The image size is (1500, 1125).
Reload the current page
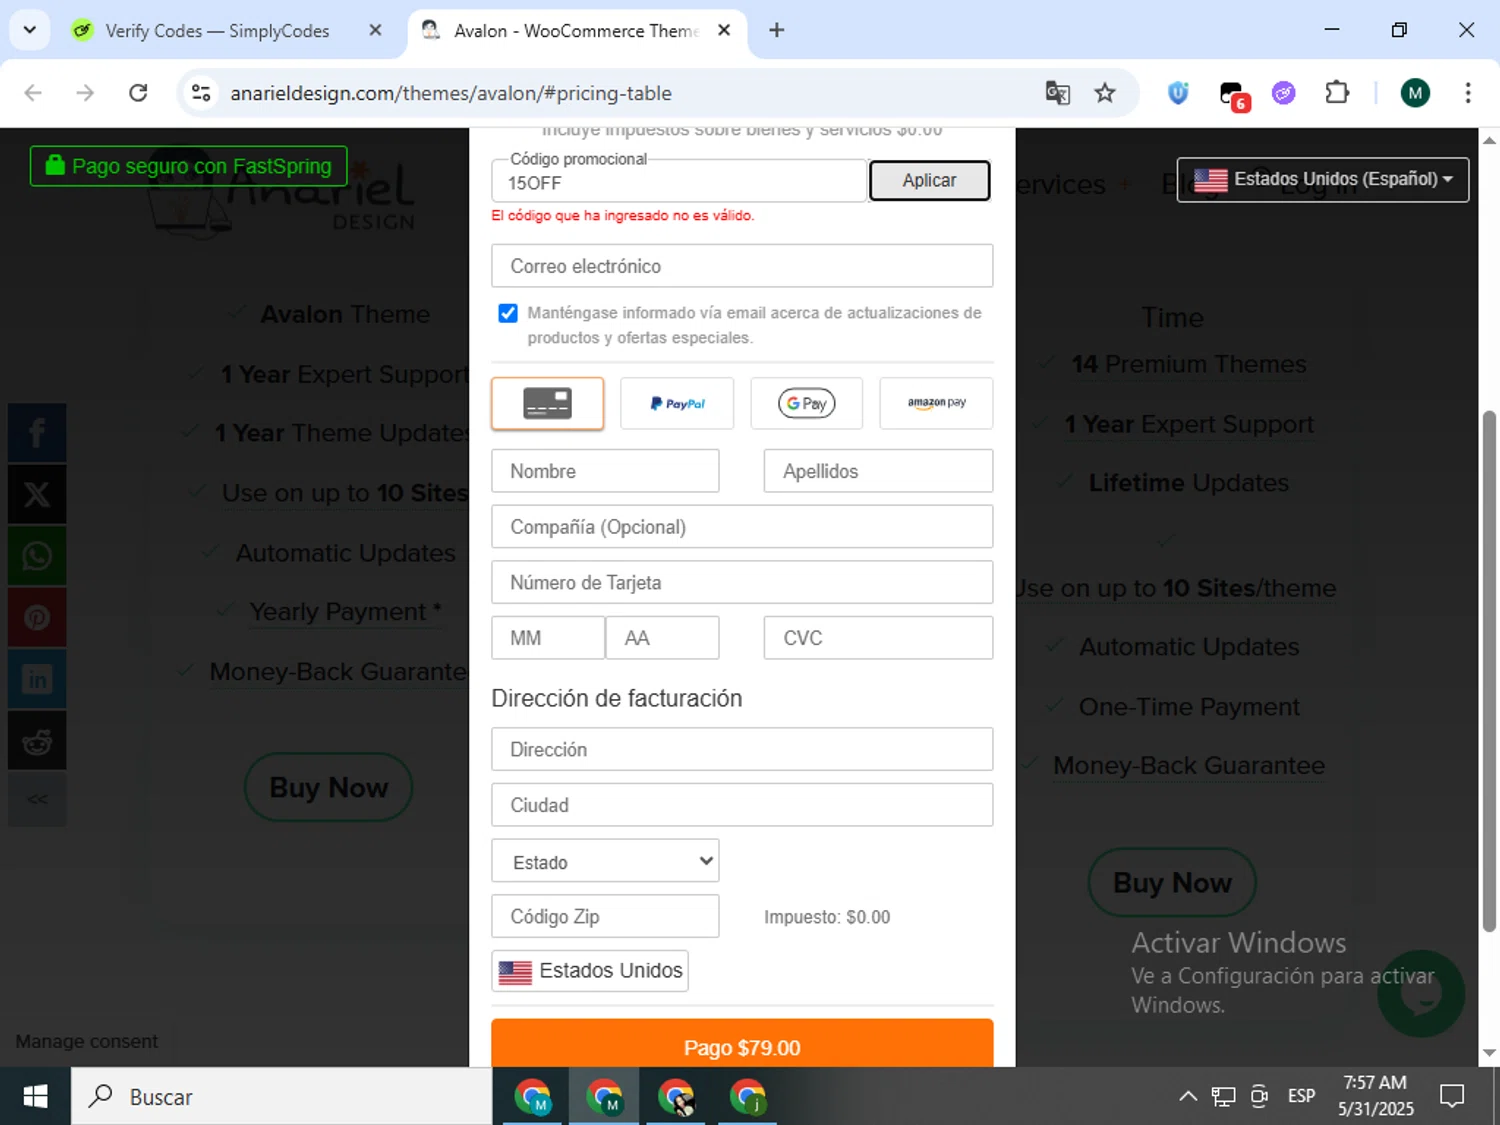coord(138,93)
